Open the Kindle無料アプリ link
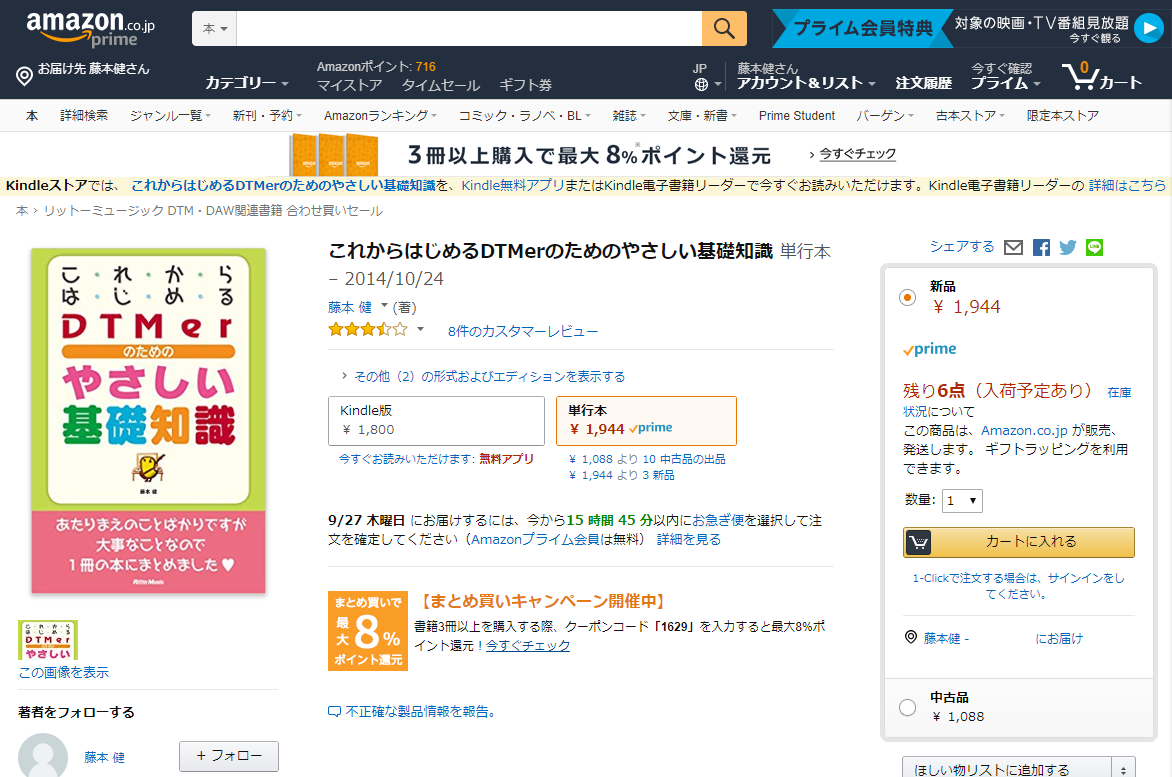The width and height of the screenshot is (1172, 777). 513,185
